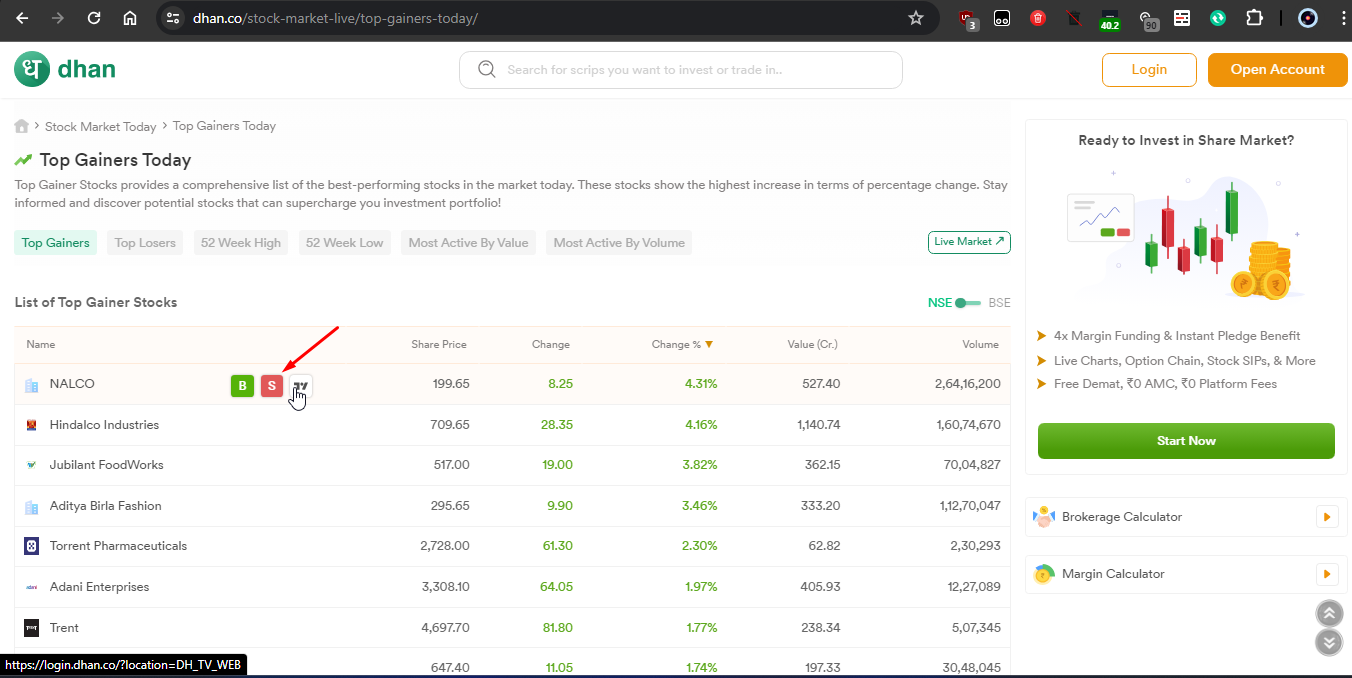Reload the current page

click(94, 18)
